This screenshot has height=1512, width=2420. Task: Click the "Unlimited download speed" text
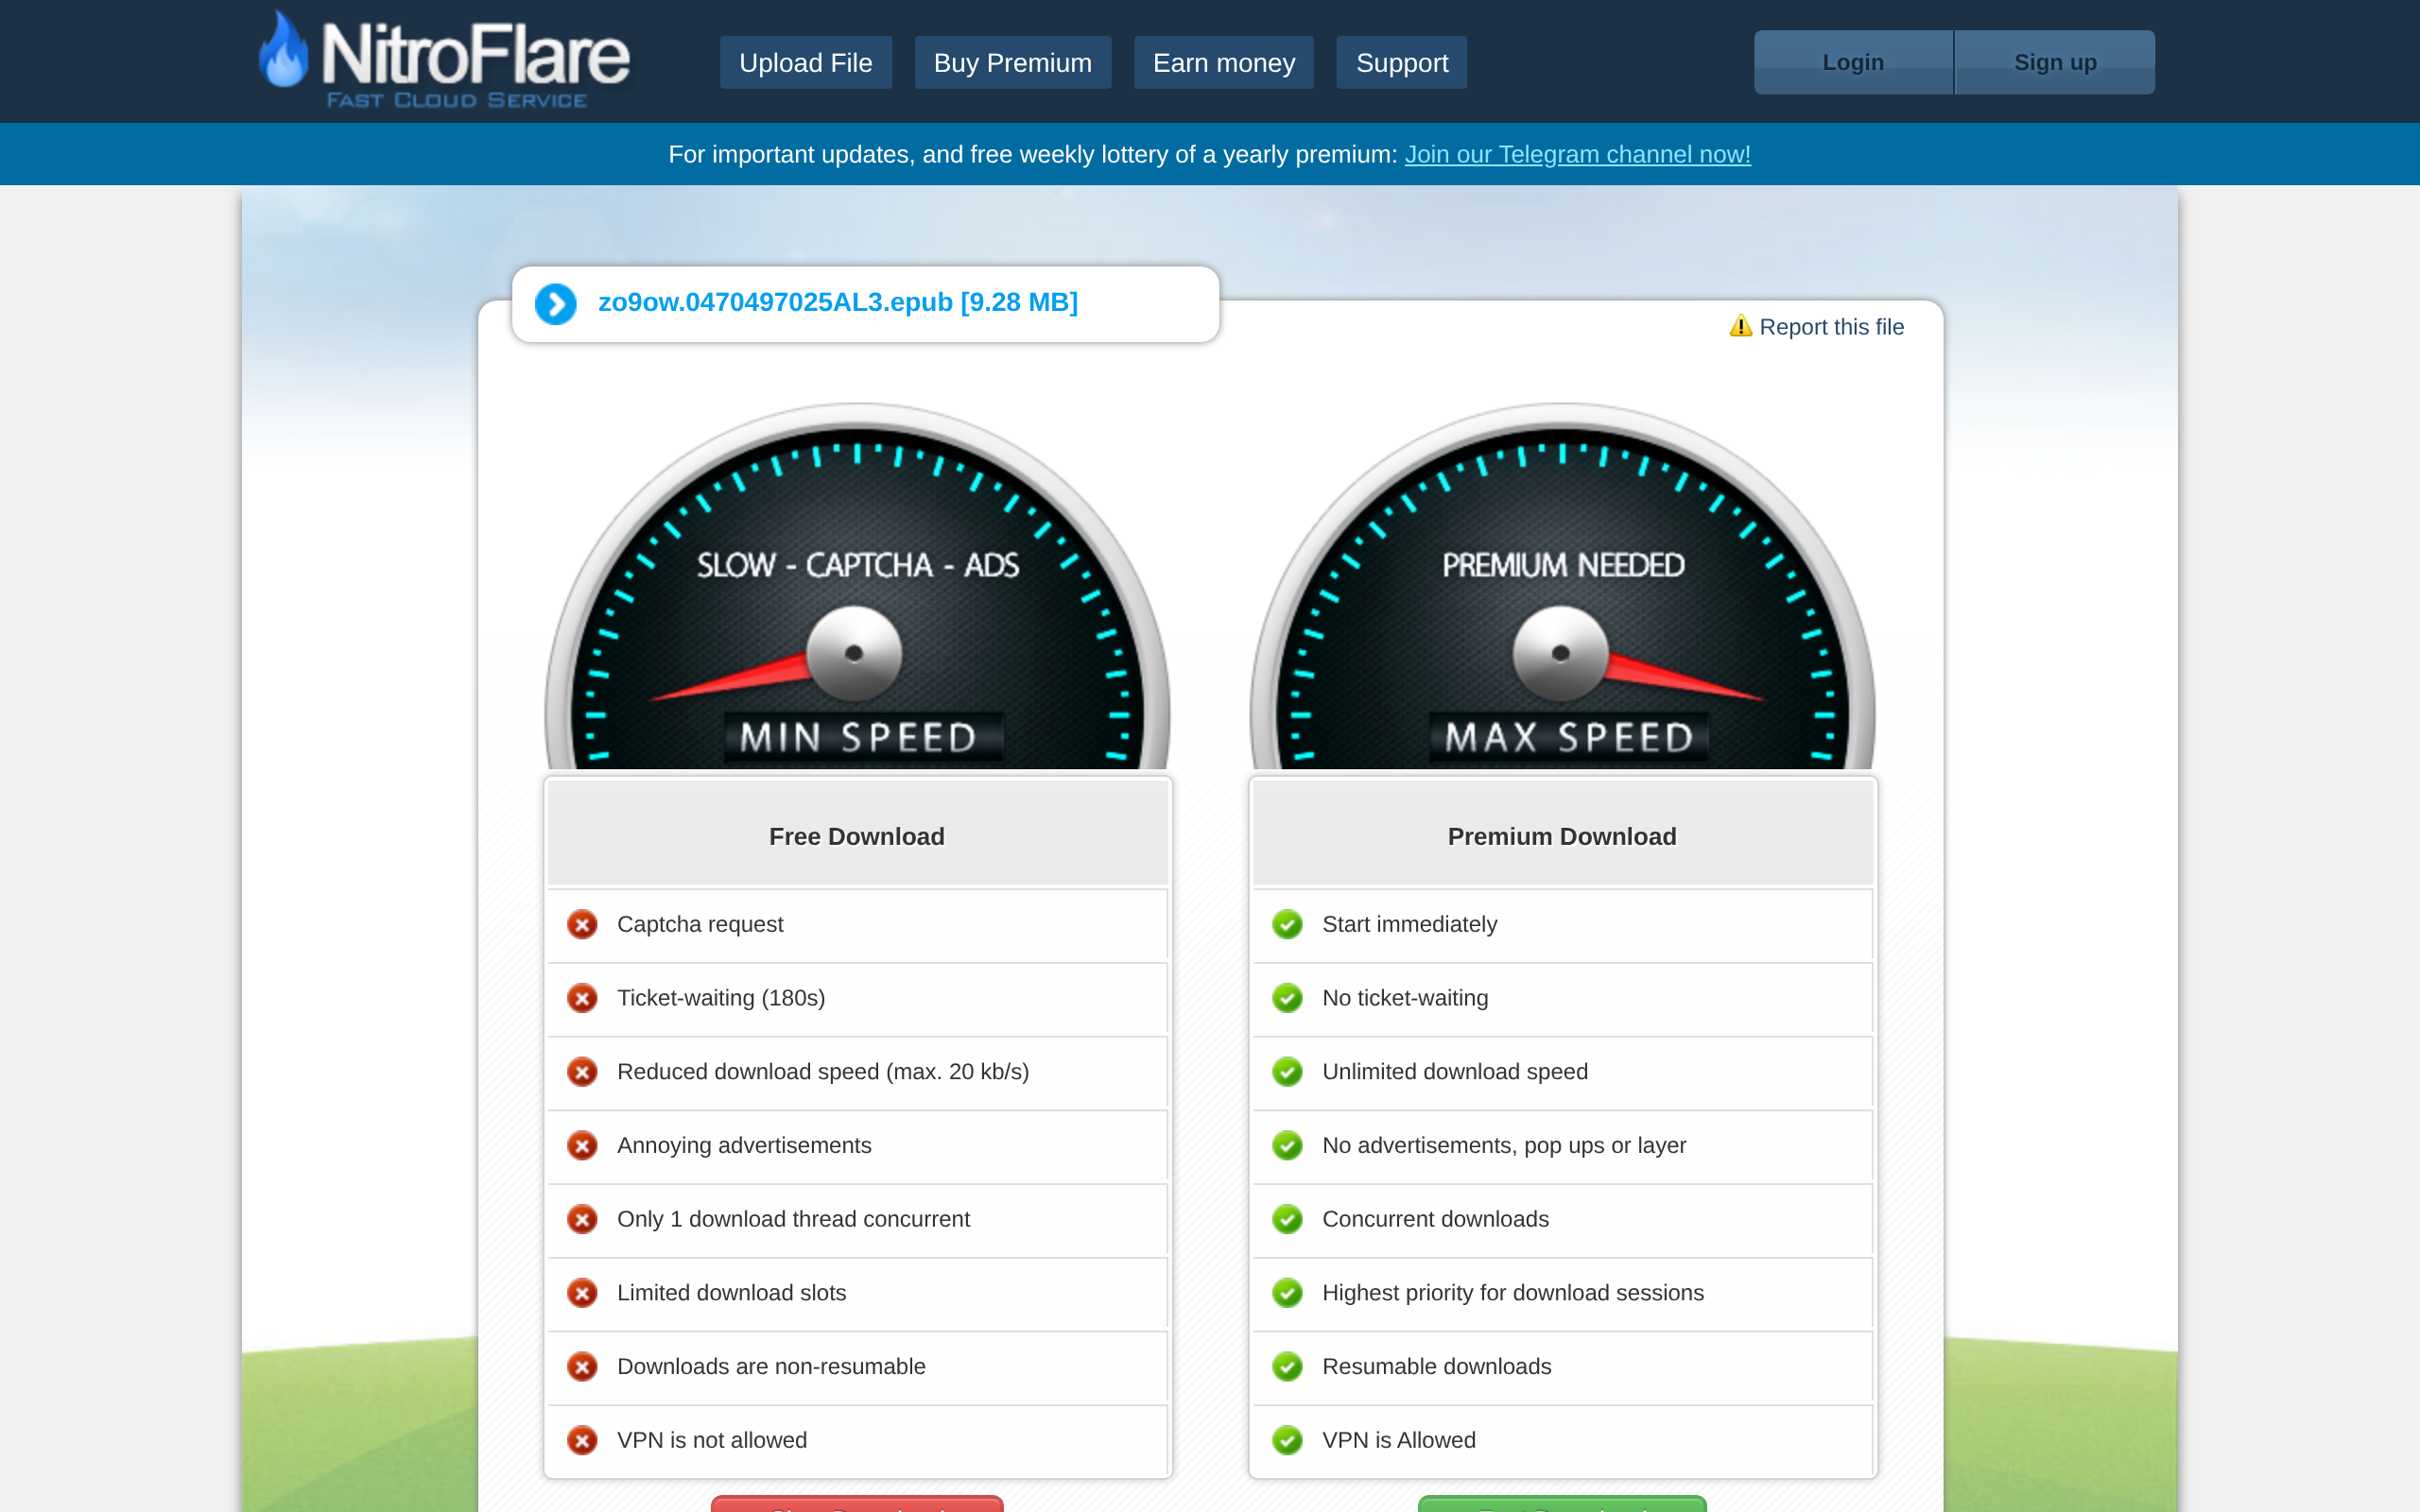coord(1455,1072)
